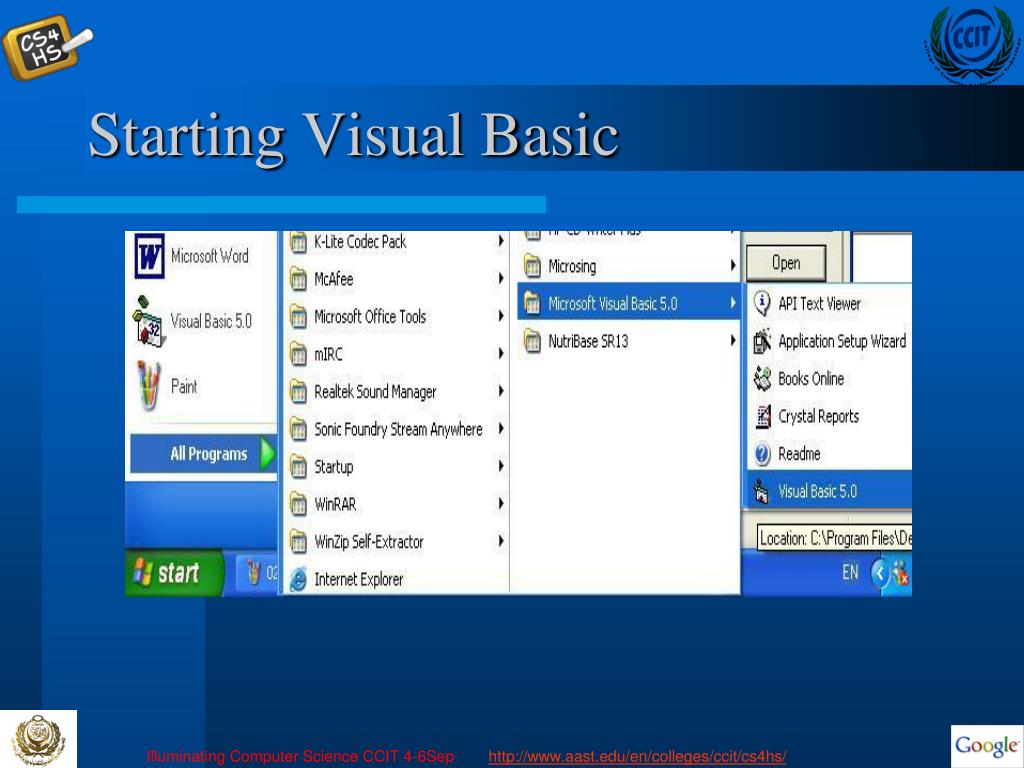Expand the Microsoft Office Tools submenu arrow
Screen dimensions: 1024x768
click(x=501, y=316)
